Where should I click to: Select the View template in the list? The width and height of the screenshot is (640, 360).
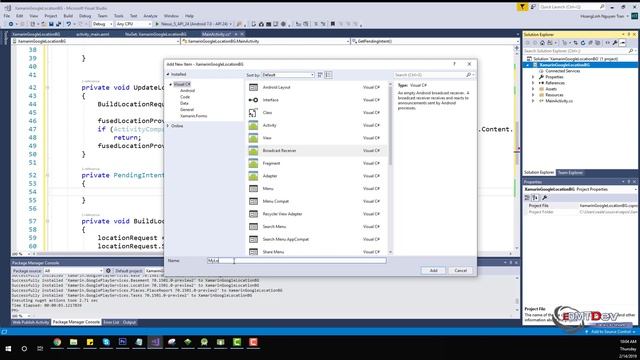coord(316,138)
